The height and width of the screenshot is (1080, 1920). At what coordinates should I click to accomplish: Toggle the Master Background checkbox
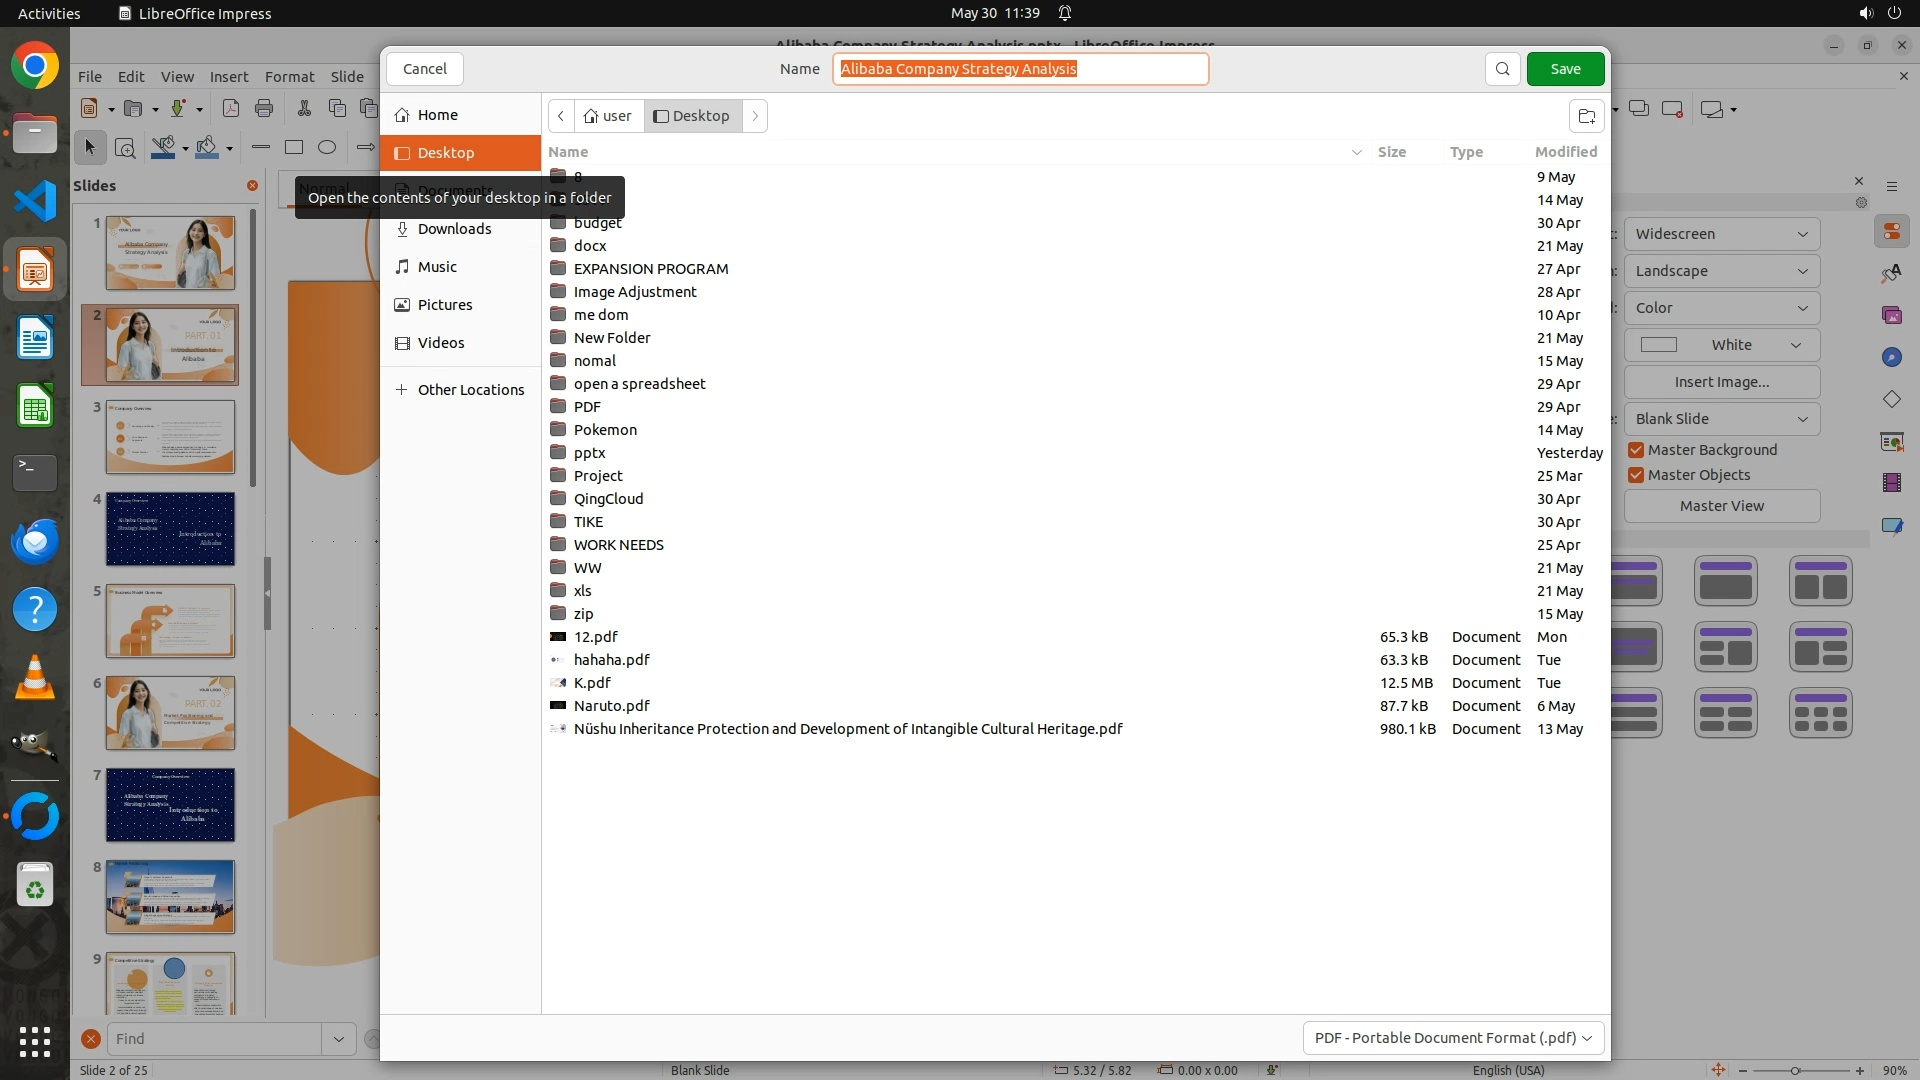[x=1636, y=450]
